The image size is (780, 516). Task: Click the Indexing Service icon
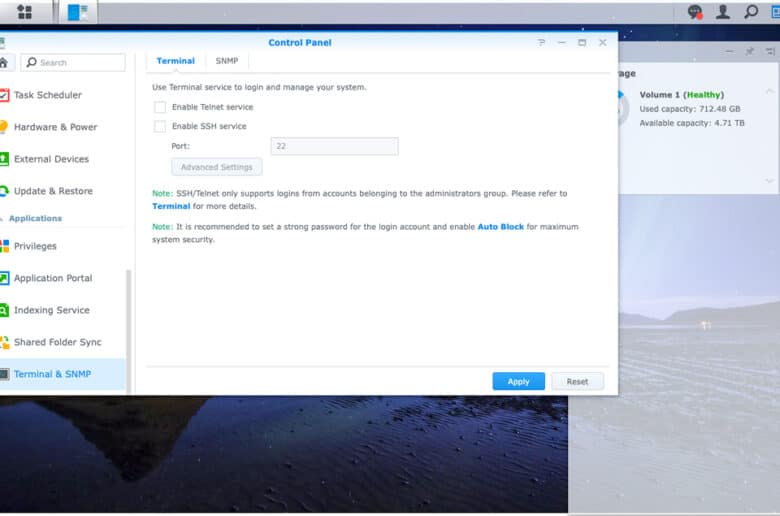4,310
